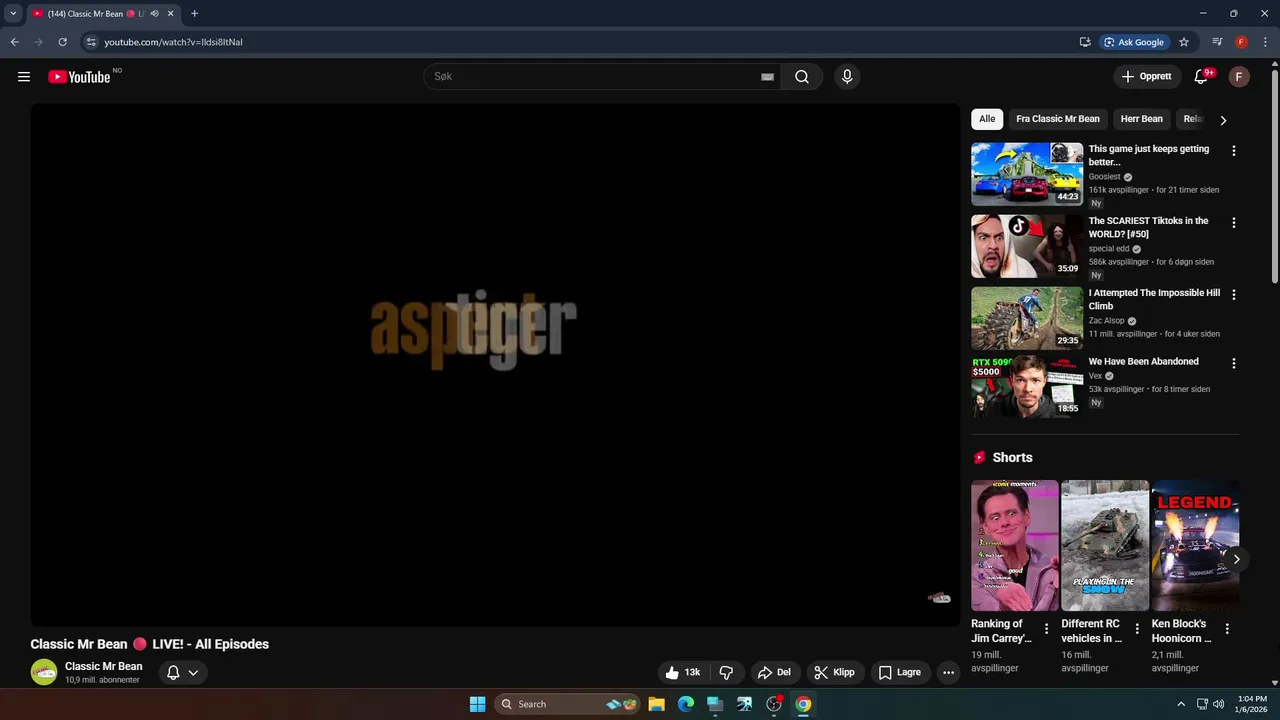1280x720 pixels.
Task: Open options for 'Ranking of Jim Carrey' short
Action: pos(1047,629)
